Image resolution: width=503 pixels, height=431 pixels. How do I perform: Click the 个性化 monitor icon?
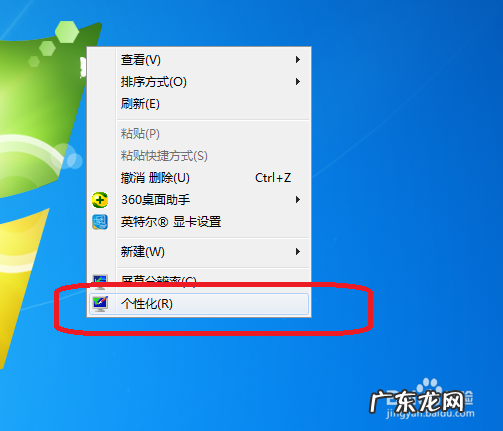coord(100,304)
